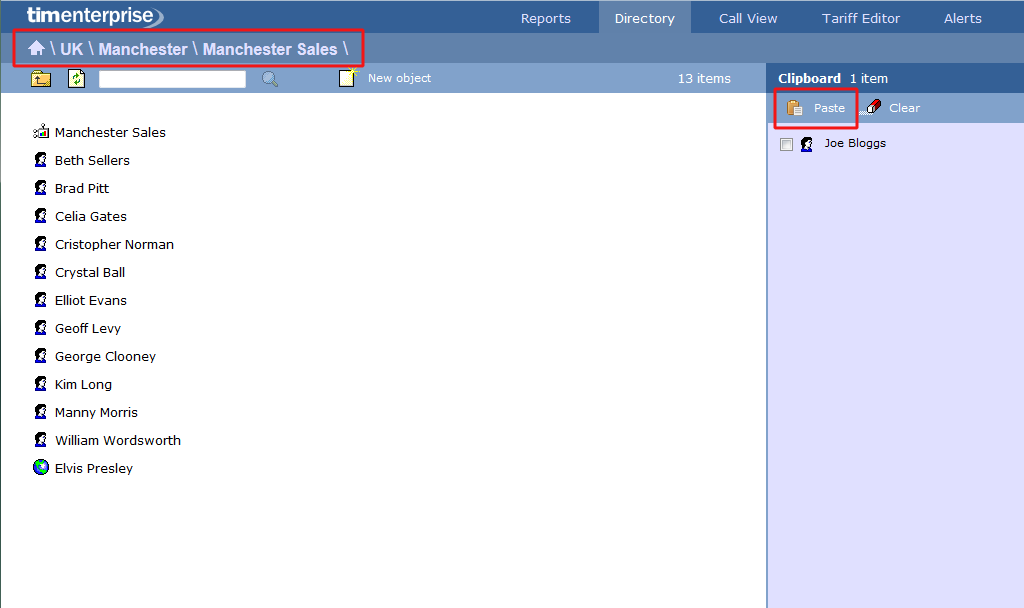1024x608 pixels.
Task: Click Manny Morris user icon
Action: click(40, 412)
